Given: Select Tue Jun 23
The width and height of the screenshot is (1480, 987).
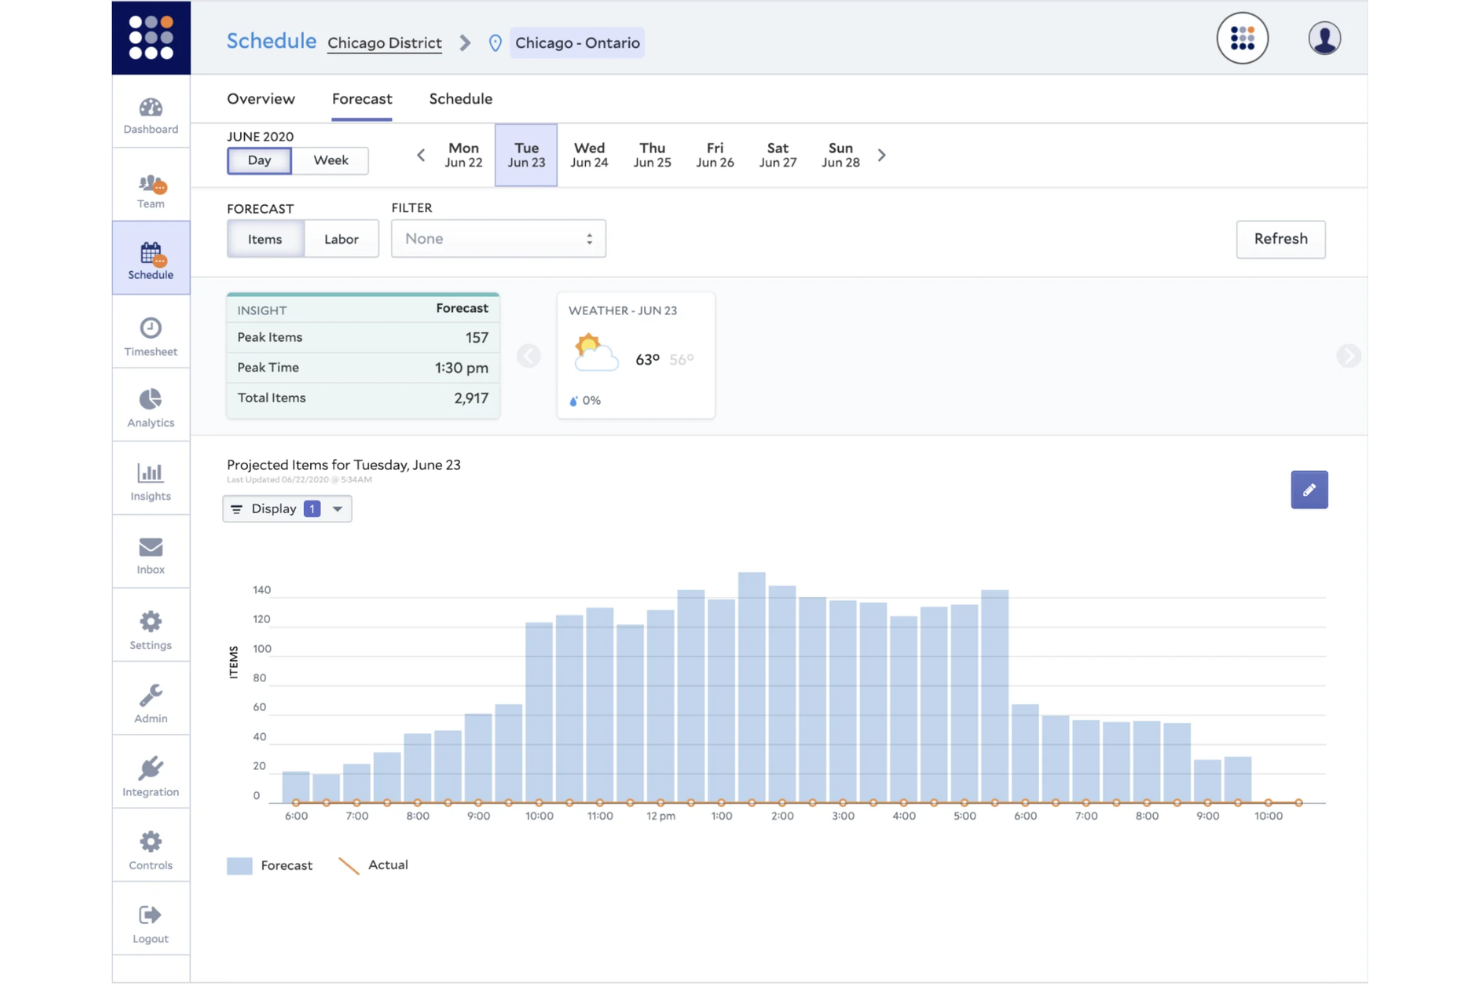Looking at the screenshot, I should click(x=526, y=155).
